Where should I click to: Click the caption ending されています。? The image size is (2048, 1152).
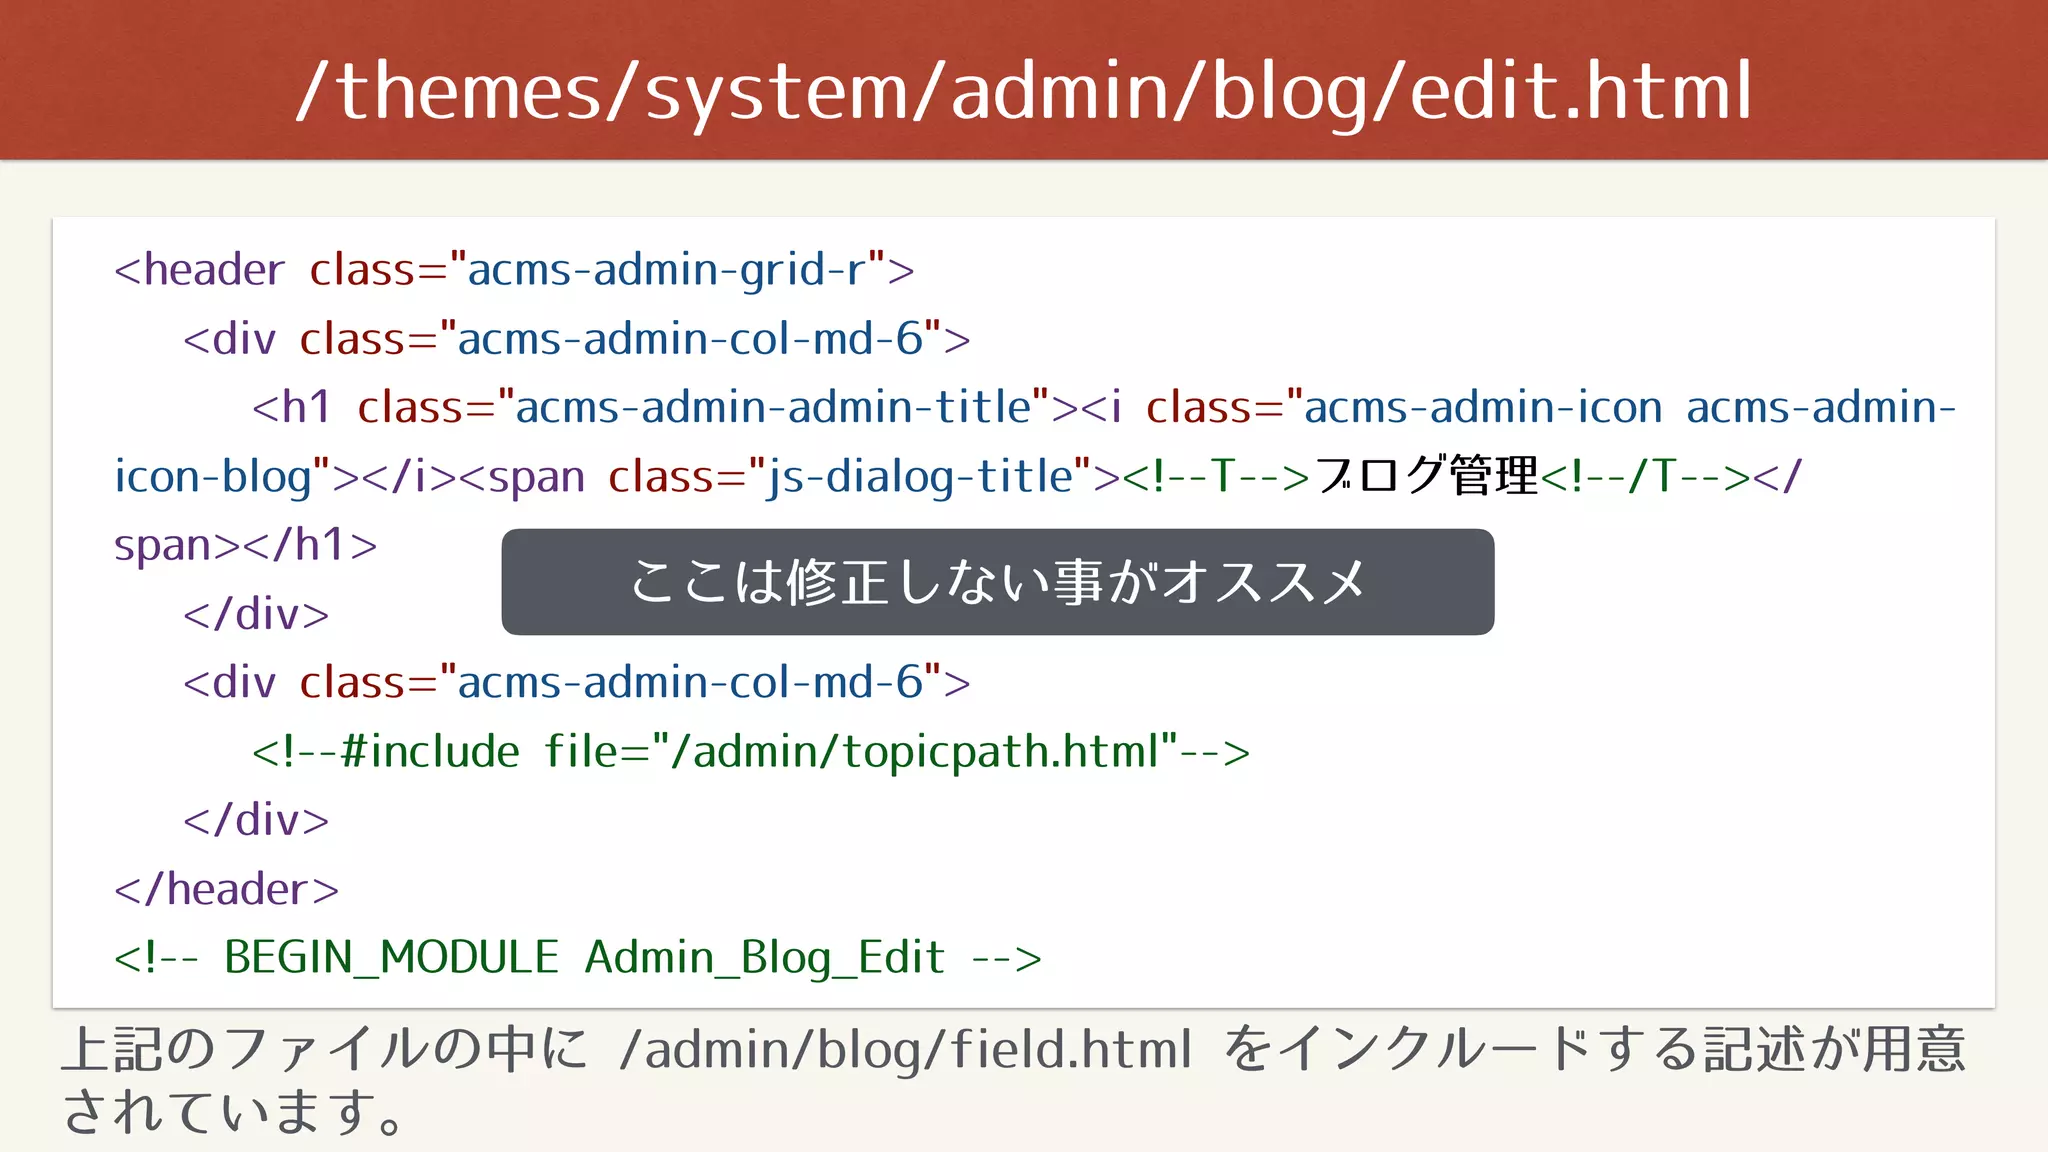point(233,1113)
